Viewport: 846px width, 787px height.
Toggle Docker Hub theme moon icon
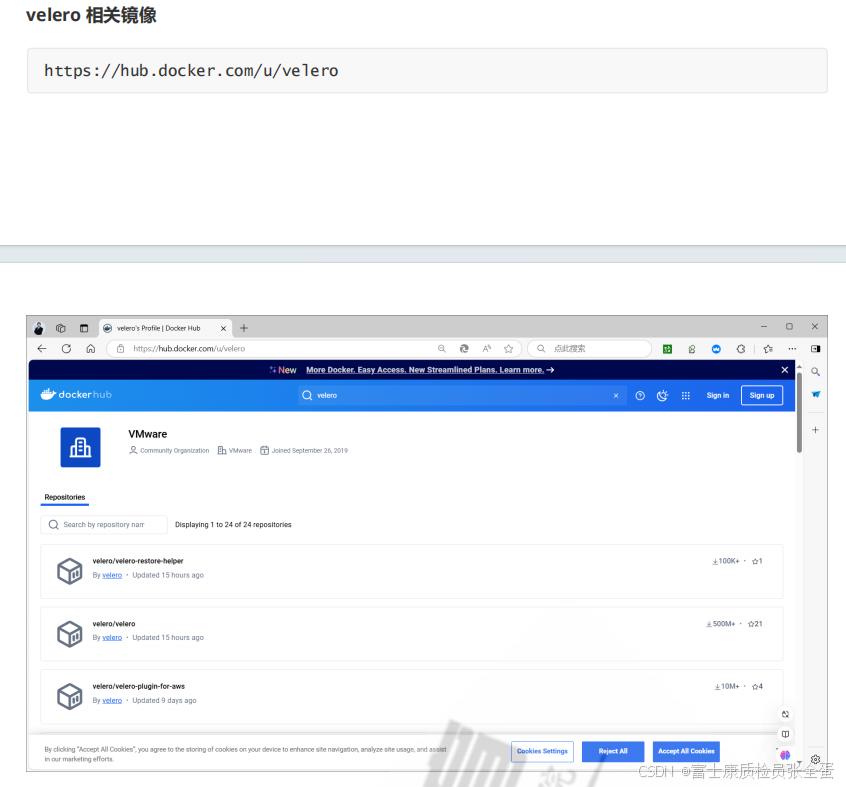coord(663,395)
